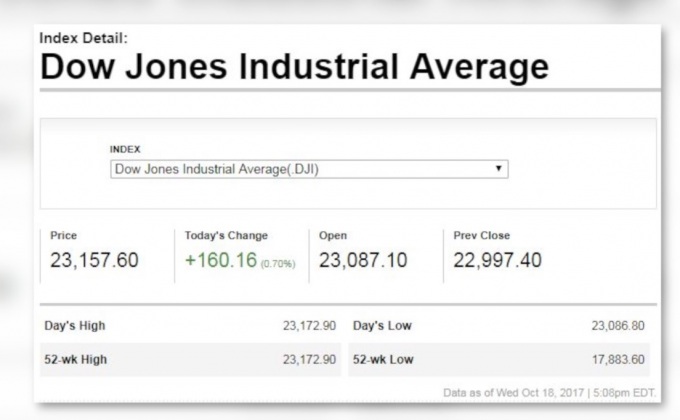Click the INDEX label above the selector
This screenshot has height=420, width=680.
125,149
